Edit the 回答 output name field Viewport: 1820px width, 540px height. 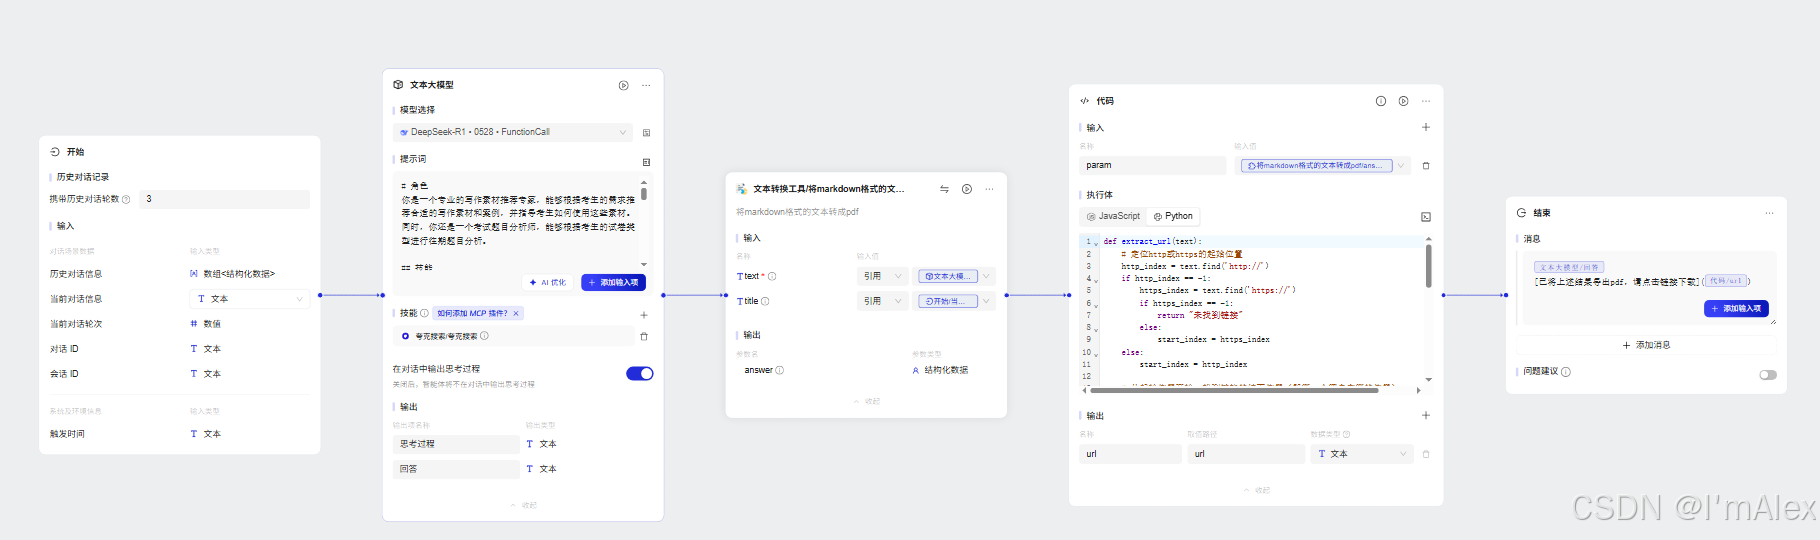(x=456, y=469)
